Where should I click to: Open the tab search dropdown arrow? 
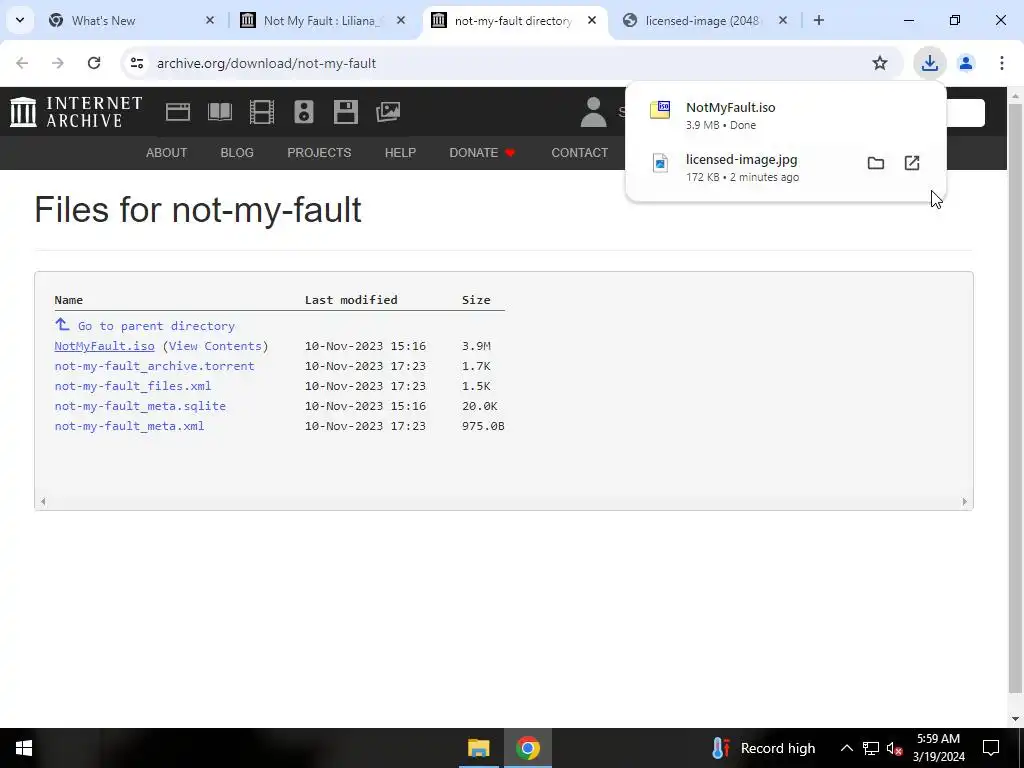(20, 20)
